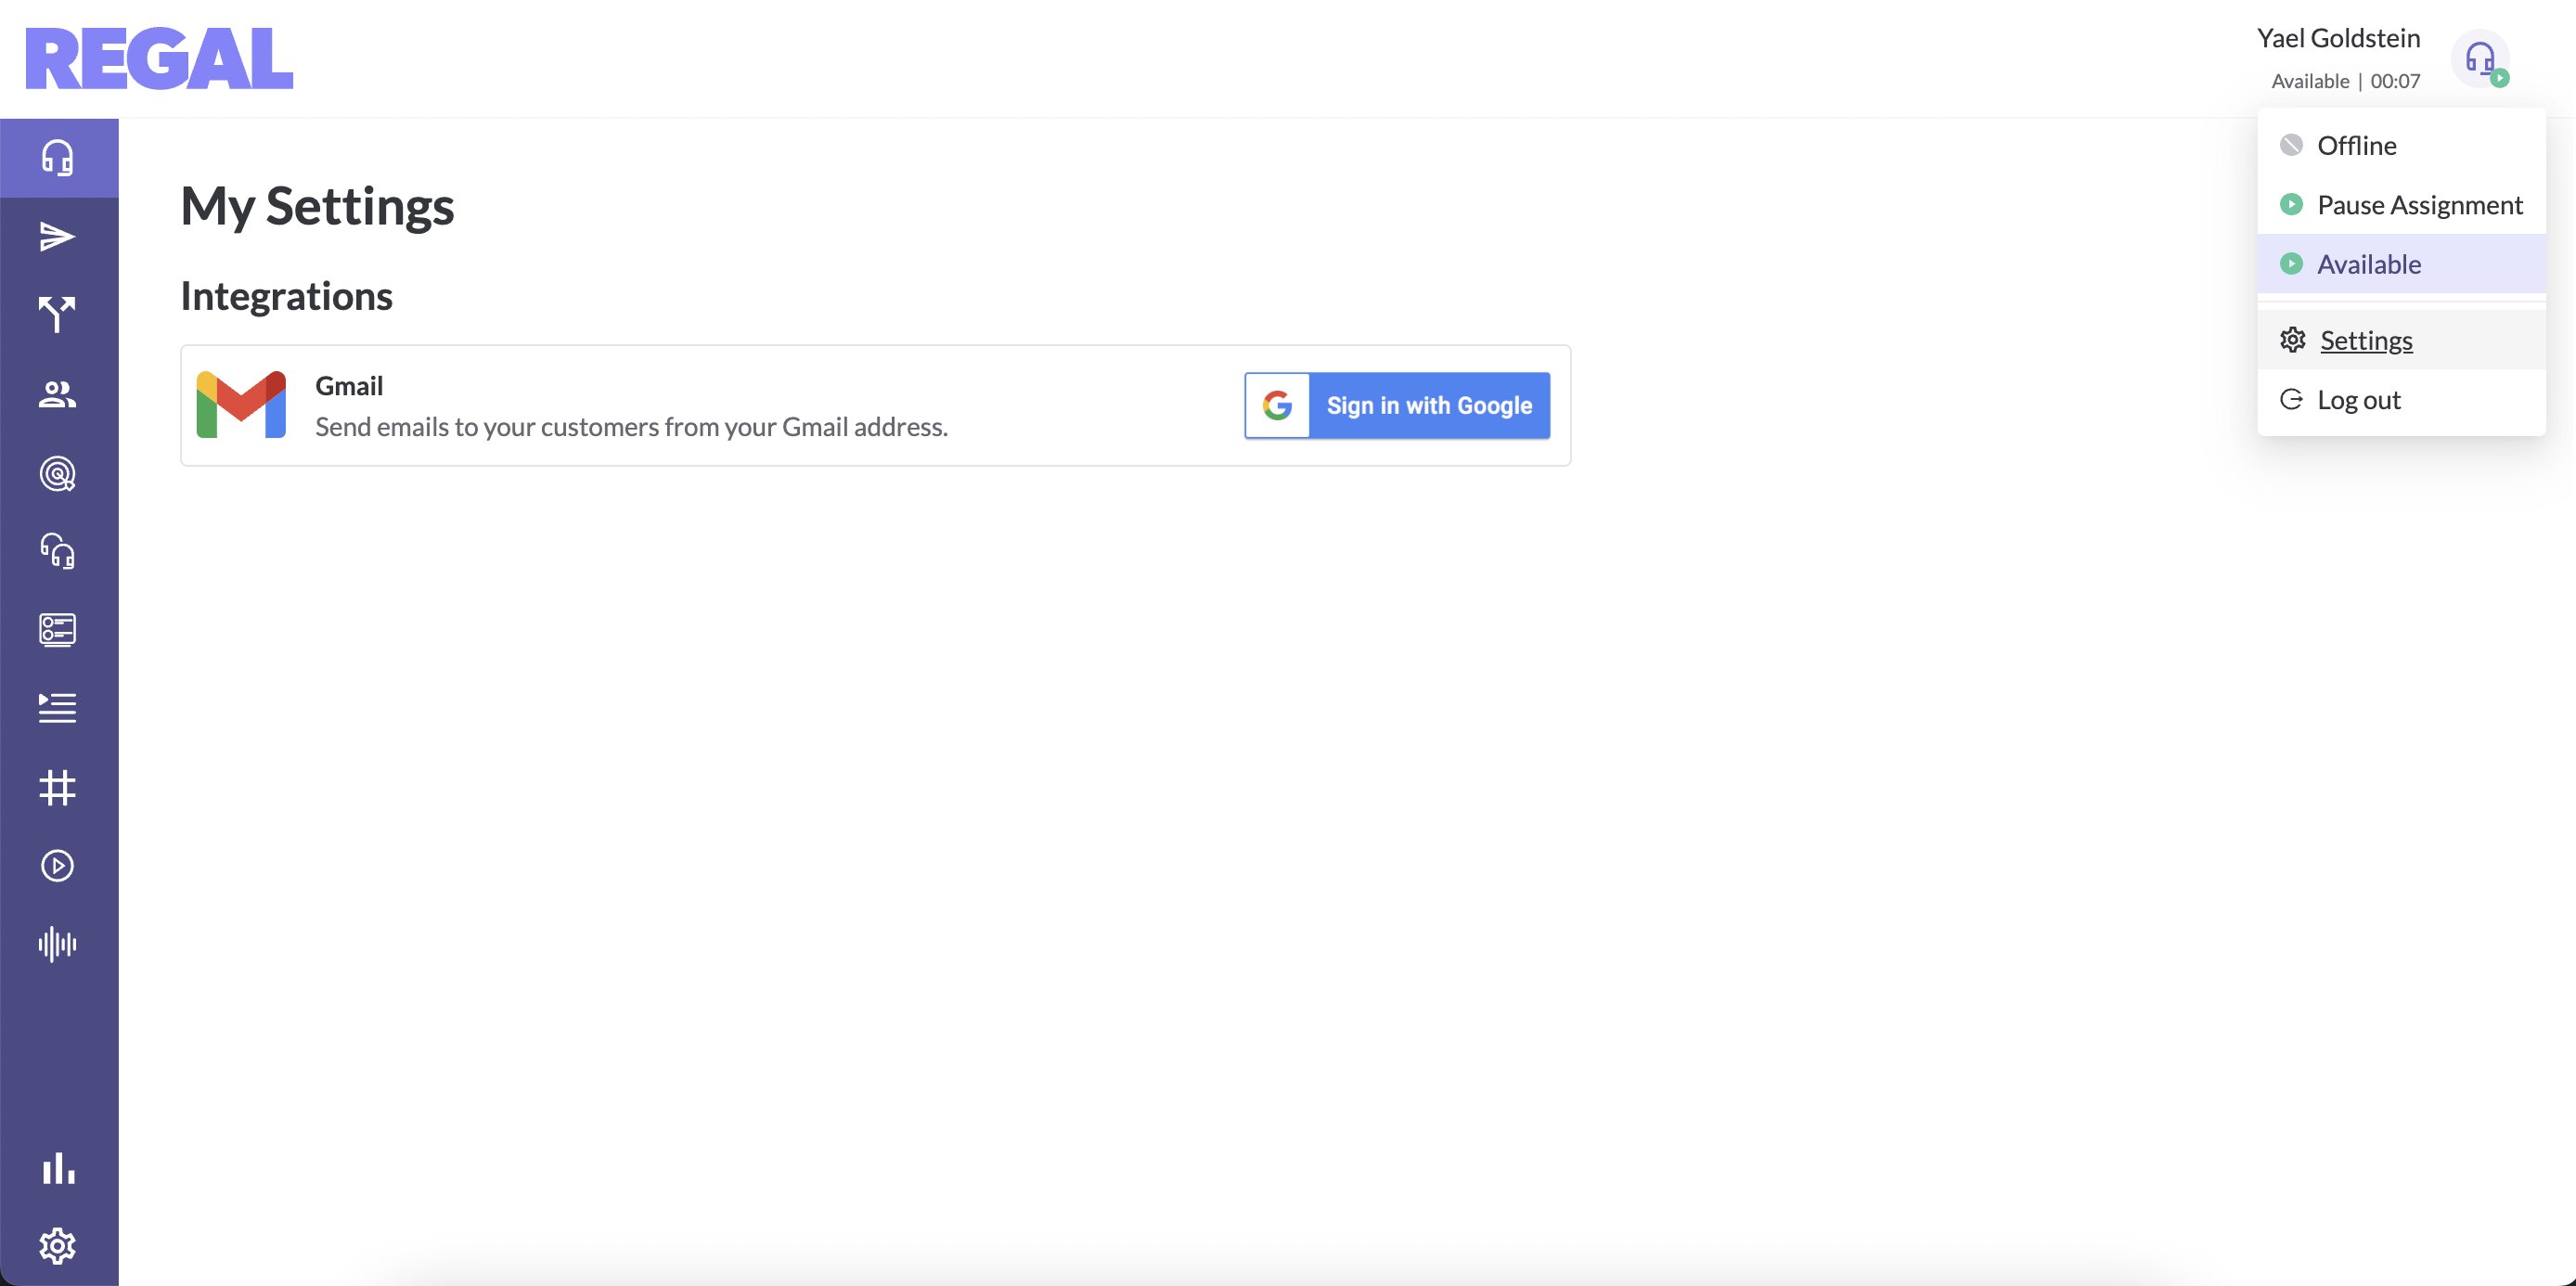Open the contacts people icon
2576x1286 pixels.
tap(58, 394)
